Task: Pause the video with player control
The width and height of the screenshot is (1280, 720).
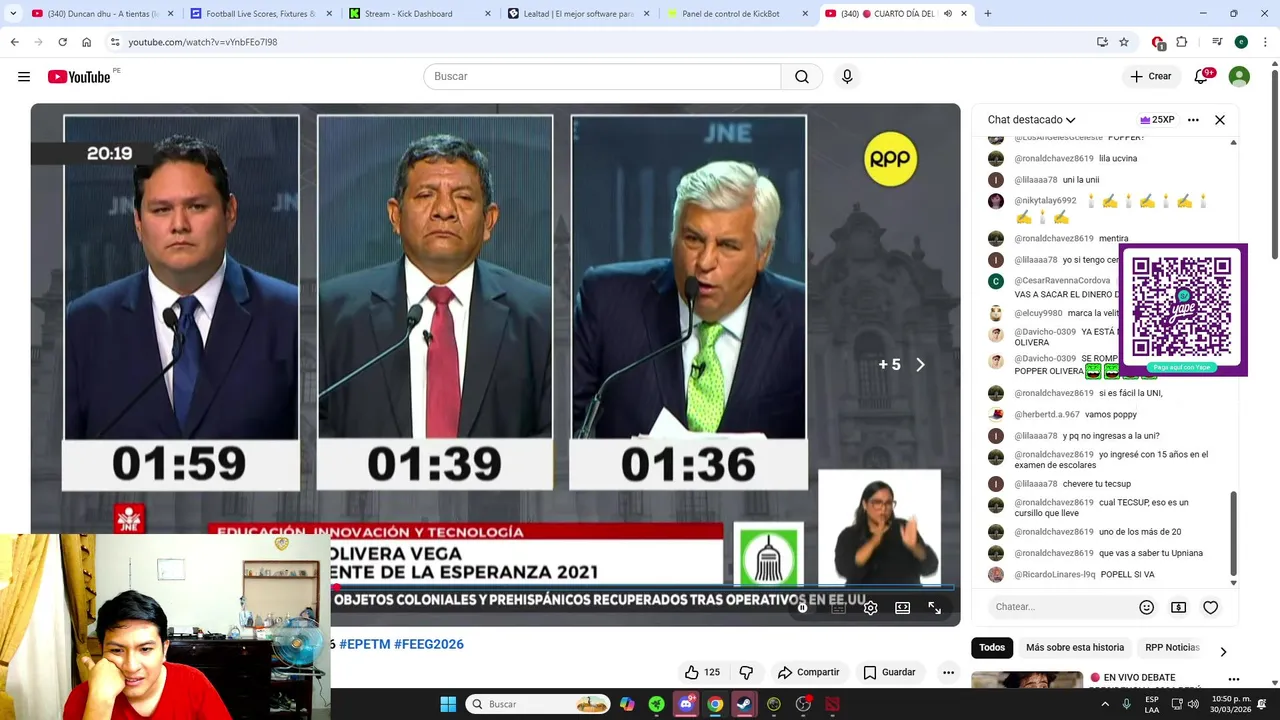Action: point(802,608)
